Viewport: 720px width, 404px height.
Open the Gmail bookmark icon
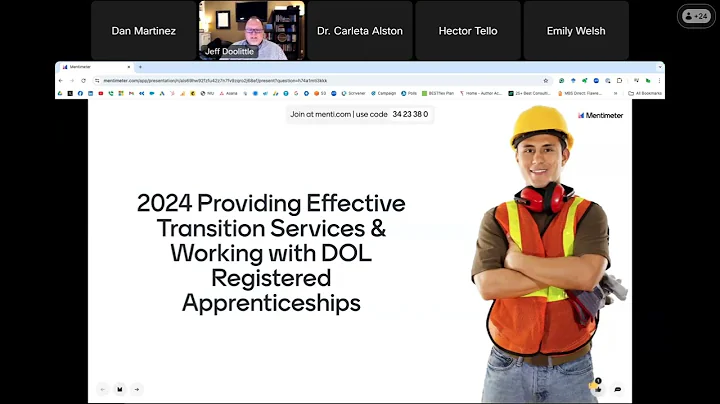point(131,93)
